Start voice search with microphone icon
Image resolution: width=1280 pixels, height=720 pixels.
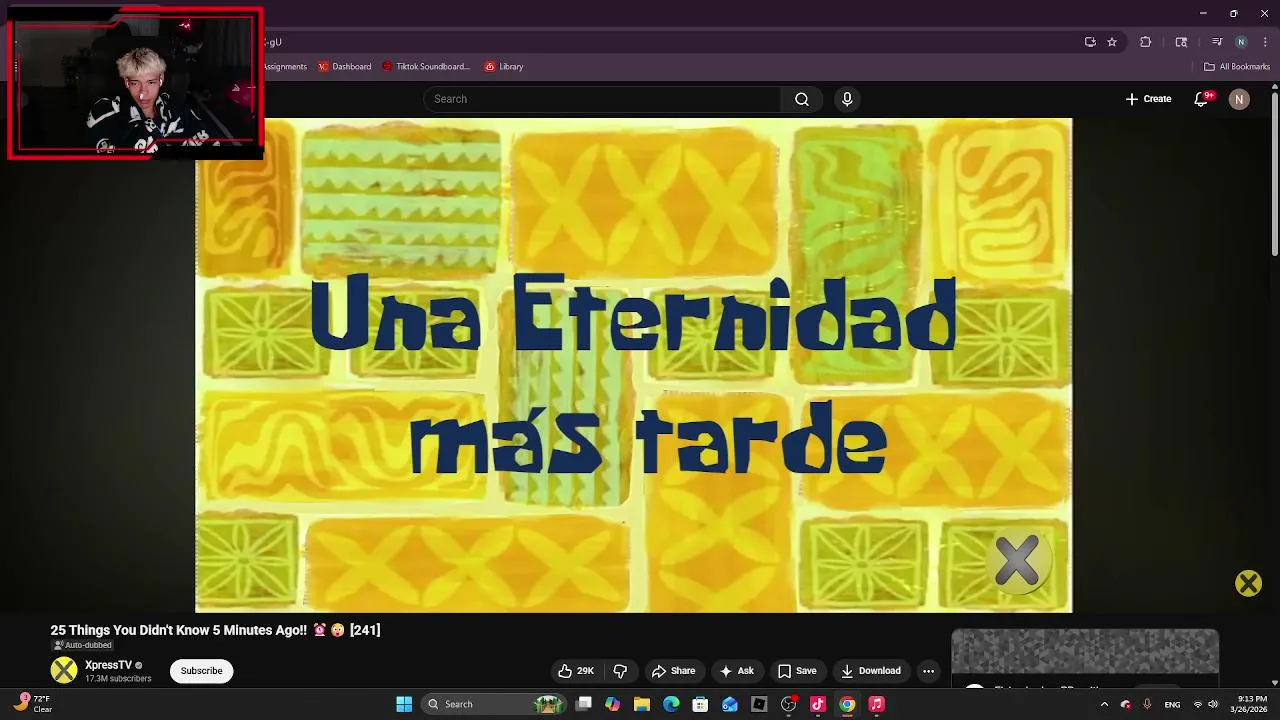pyautogui.click(x=847, y=99)
